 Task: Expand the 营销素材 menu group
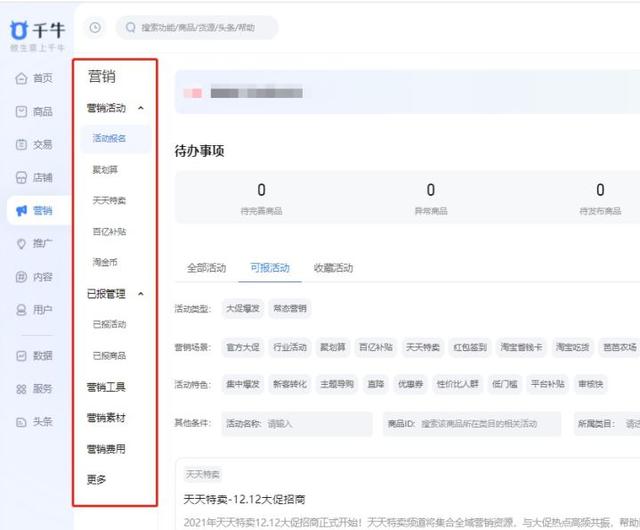click(106, 418)
